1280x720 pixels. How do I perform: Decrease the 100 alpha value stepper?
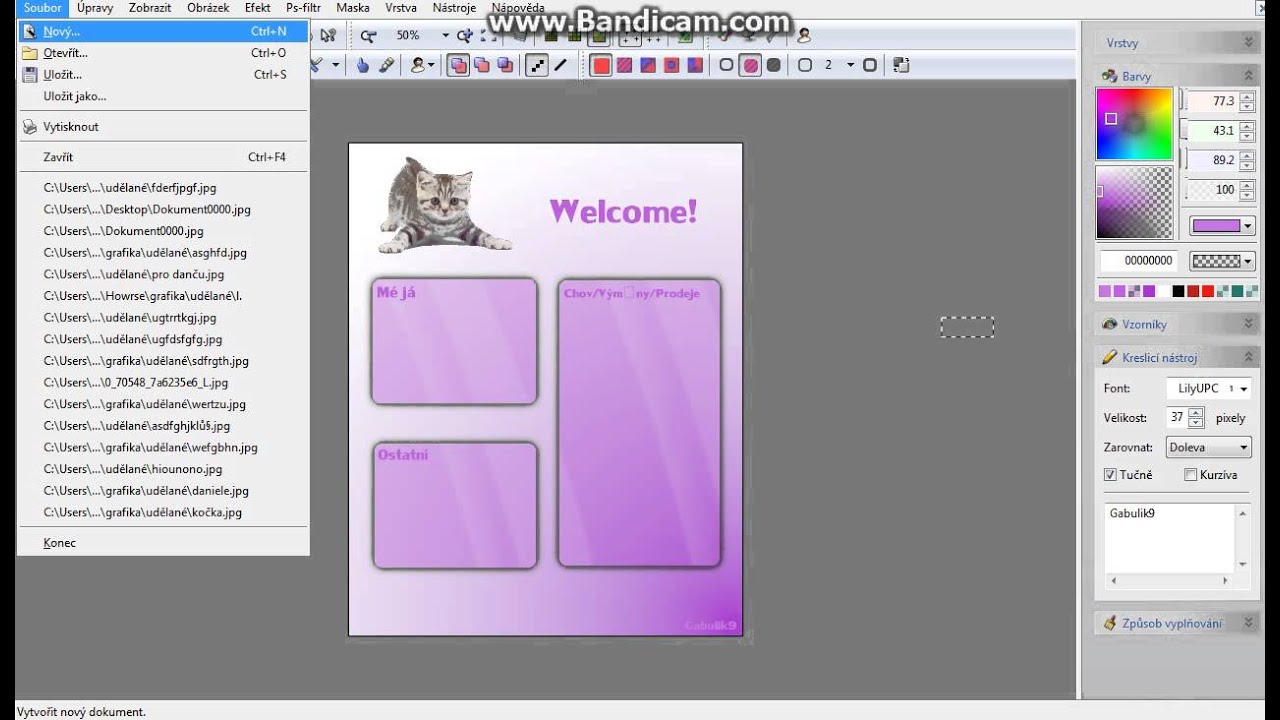[1247, 194]
